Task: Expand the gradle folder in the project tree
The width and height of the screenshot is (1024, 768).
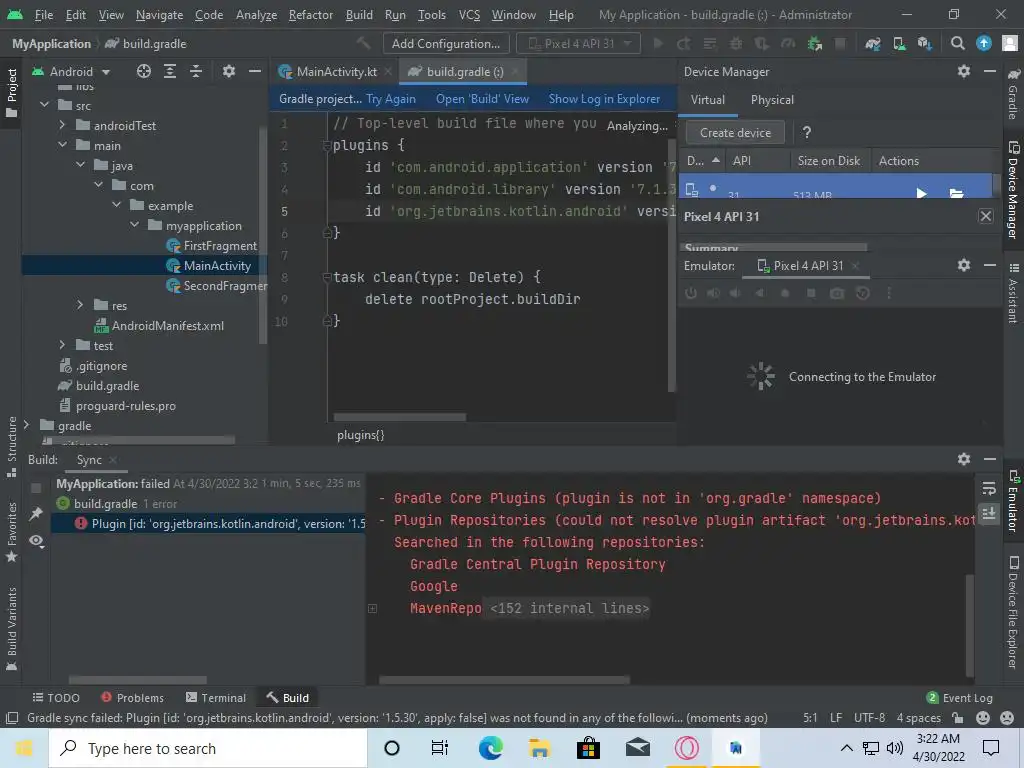Action: pos(26,425)
